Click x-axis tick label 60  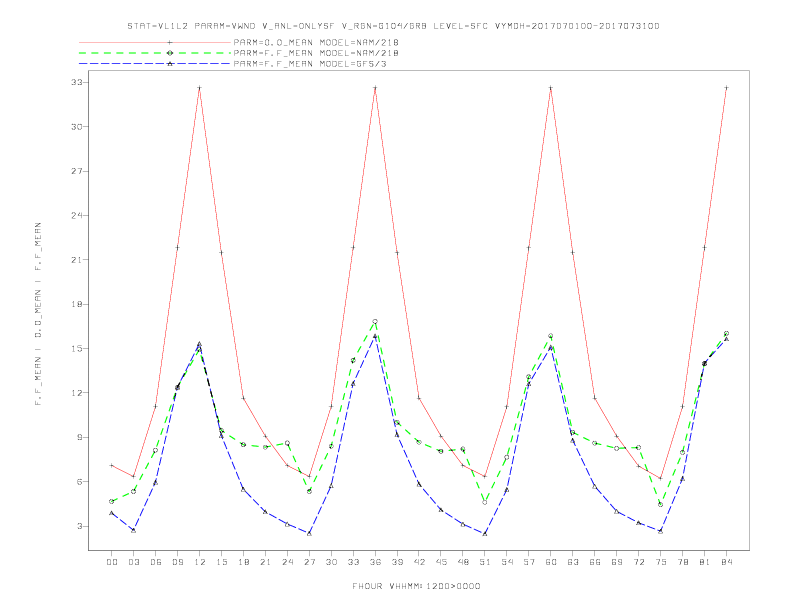[551, 562]
